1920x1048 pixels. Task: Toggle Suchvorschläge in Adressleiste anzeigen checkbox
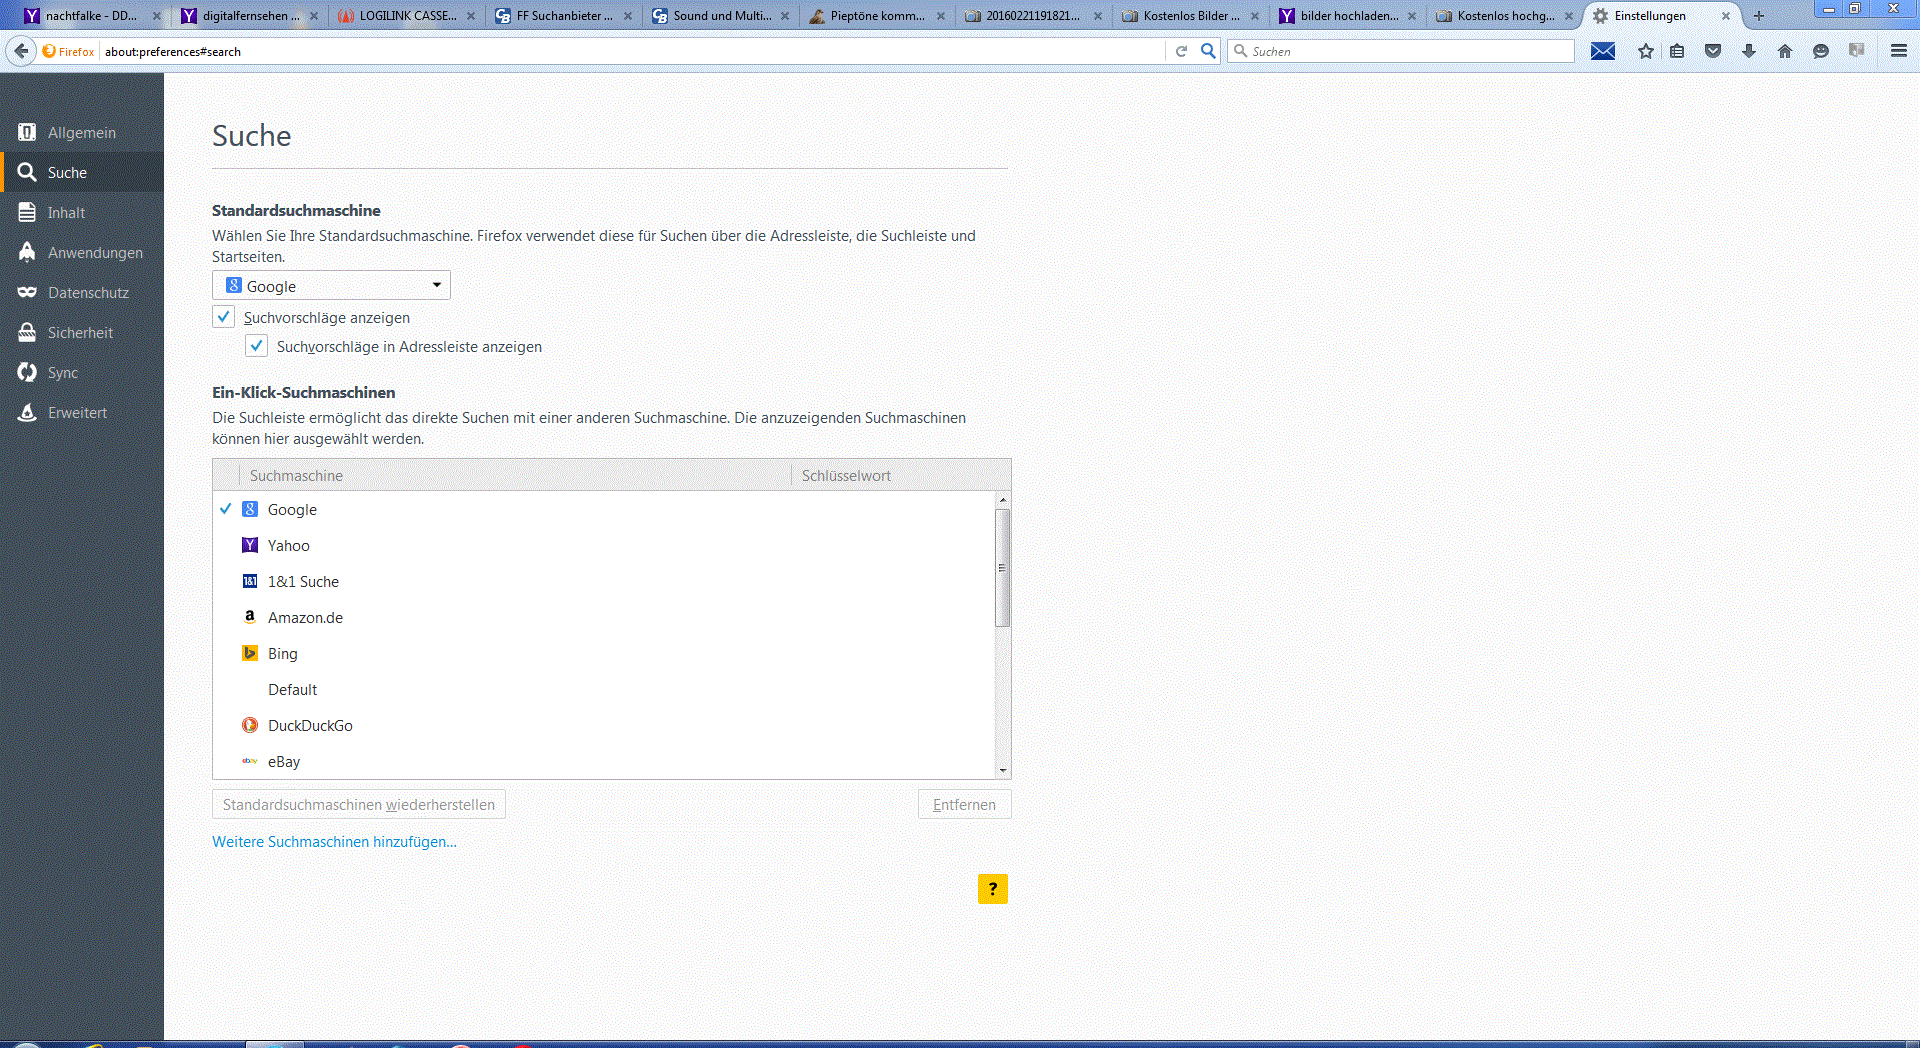coord(257,346)
